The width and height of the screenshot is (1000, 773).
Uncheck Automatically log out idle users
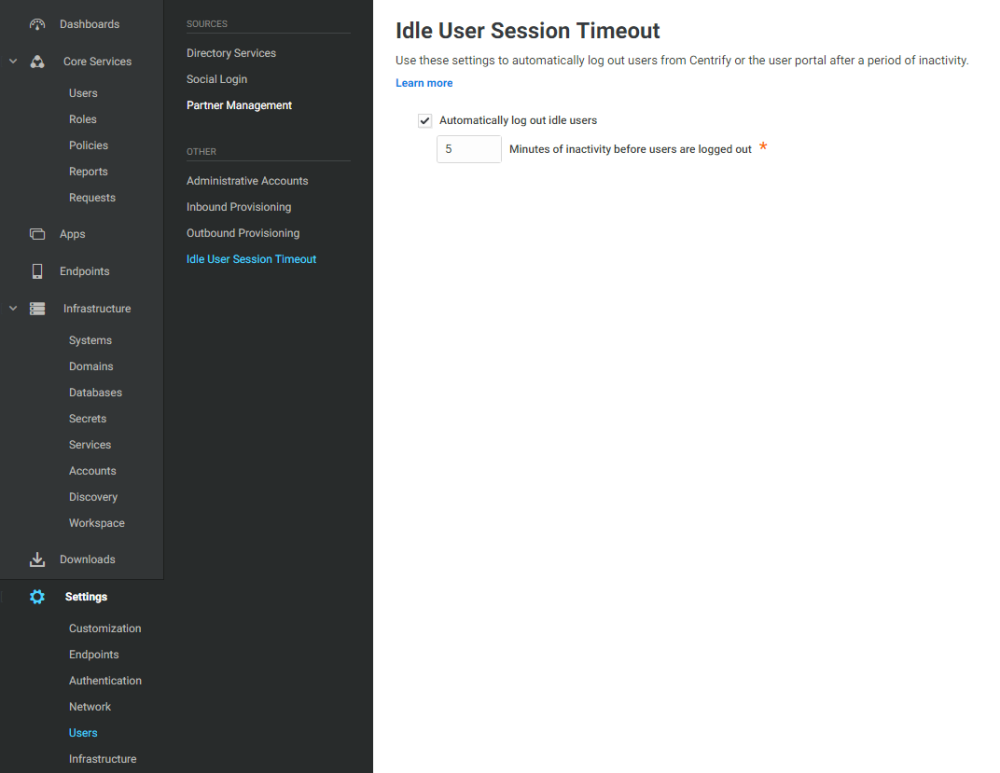[x=425, y=121]
